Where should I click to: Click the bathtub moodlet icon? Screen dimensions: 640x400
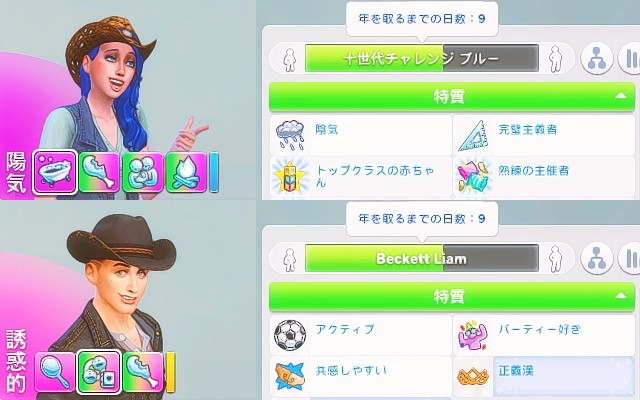pos(55,171)
